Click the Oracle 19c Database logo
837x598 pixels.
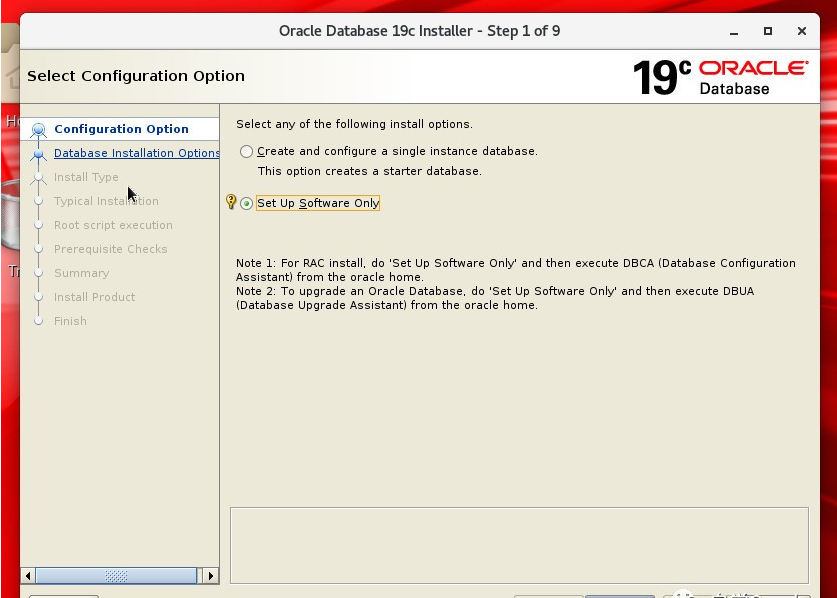point(720,77)
